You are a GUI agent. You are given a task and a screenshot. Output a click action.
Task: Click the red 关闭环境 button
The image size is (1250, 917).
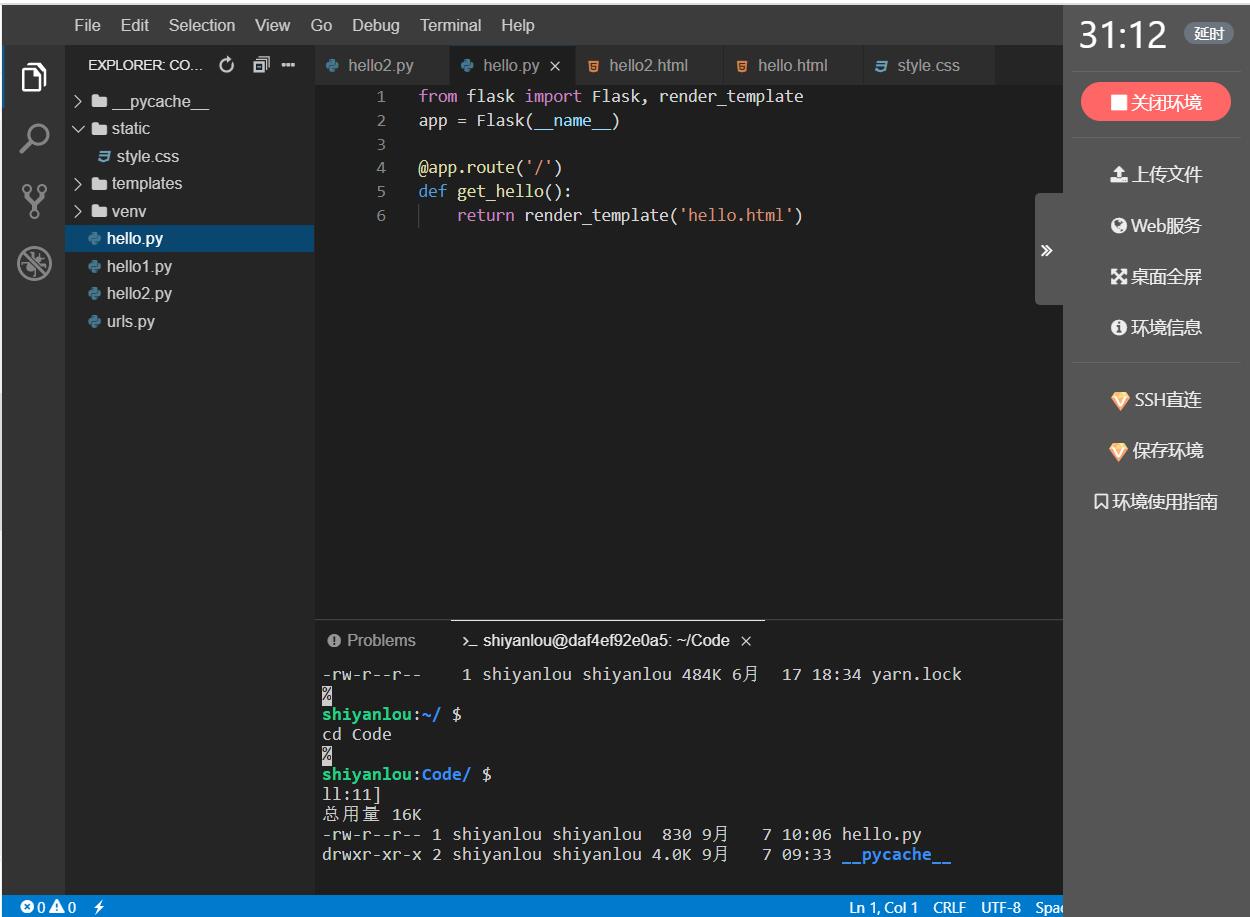point(1155,102)
